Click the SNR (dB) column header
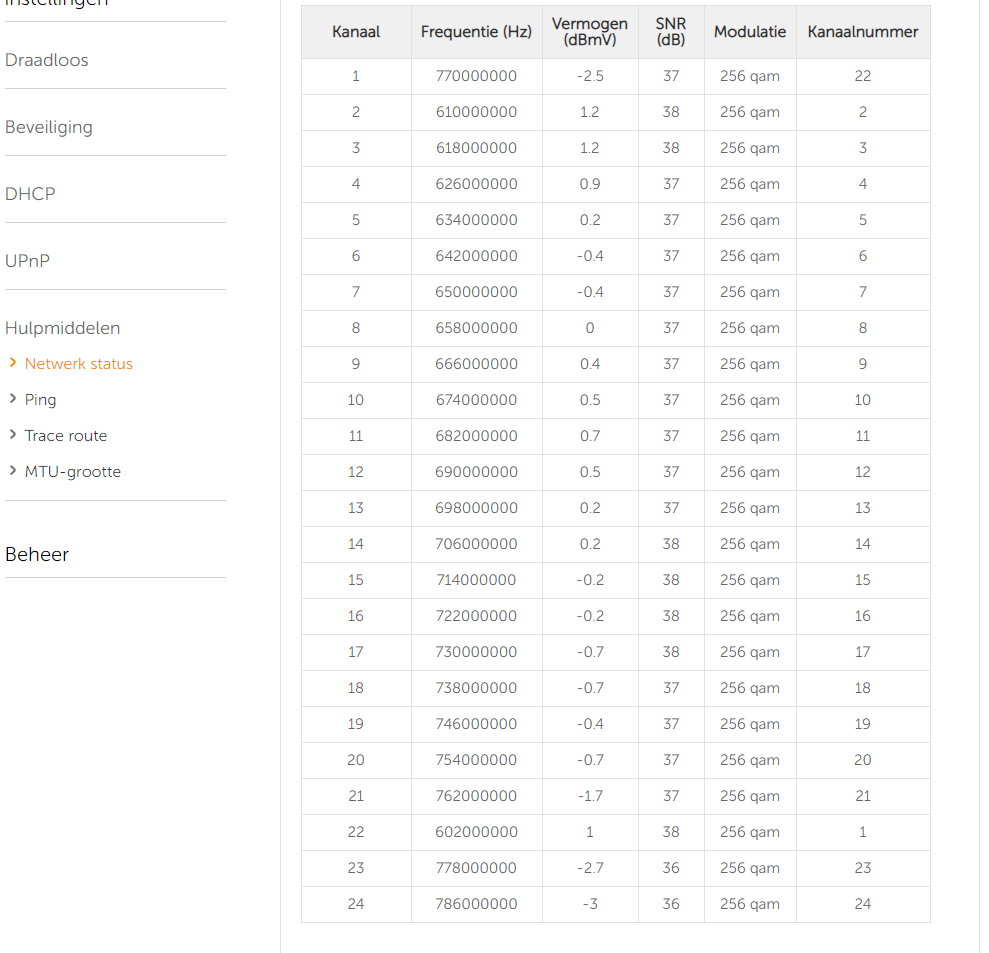This screenshot has height=953, width=989. pyautogui.click(x=670, y=32)
